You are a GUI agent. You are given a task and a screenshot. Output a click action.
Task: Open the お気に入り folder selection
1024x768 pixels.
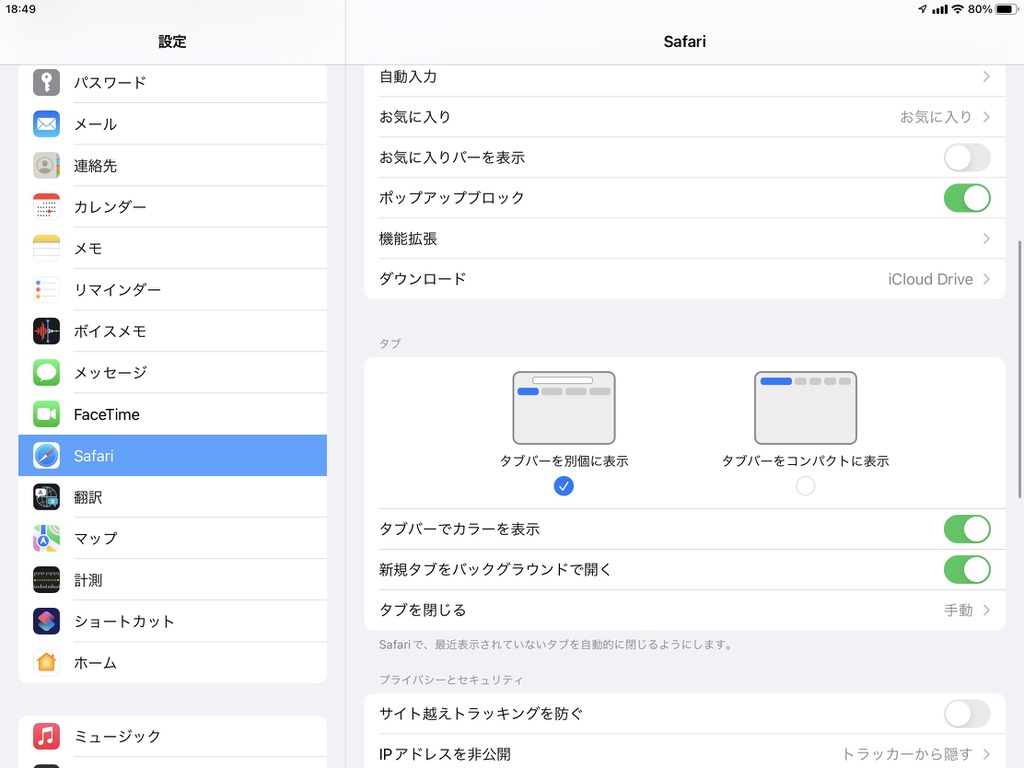pyautogui.click(x=685, y=117)
